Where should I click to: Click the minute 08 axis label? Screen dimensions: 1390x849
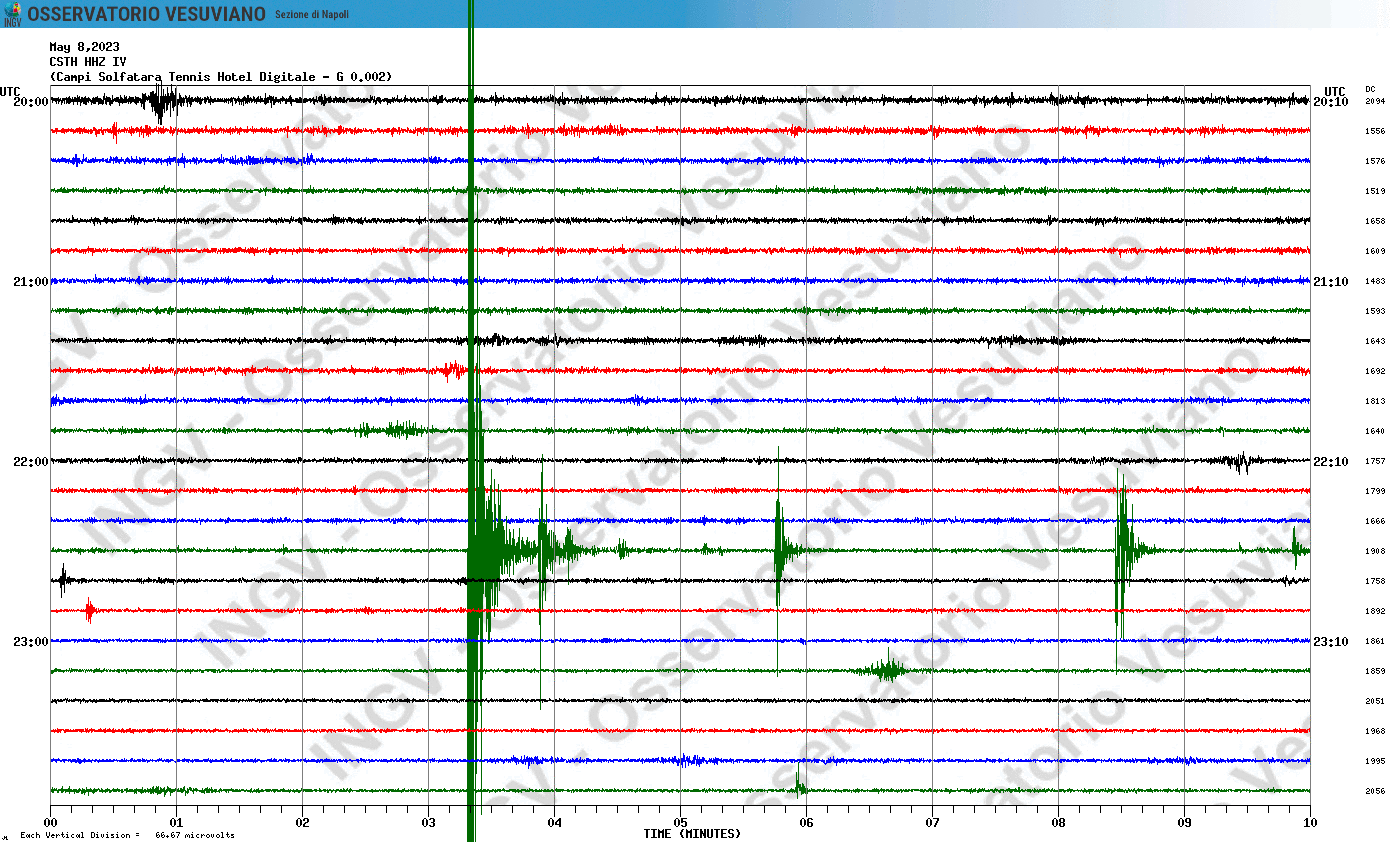click(1058, 823)
